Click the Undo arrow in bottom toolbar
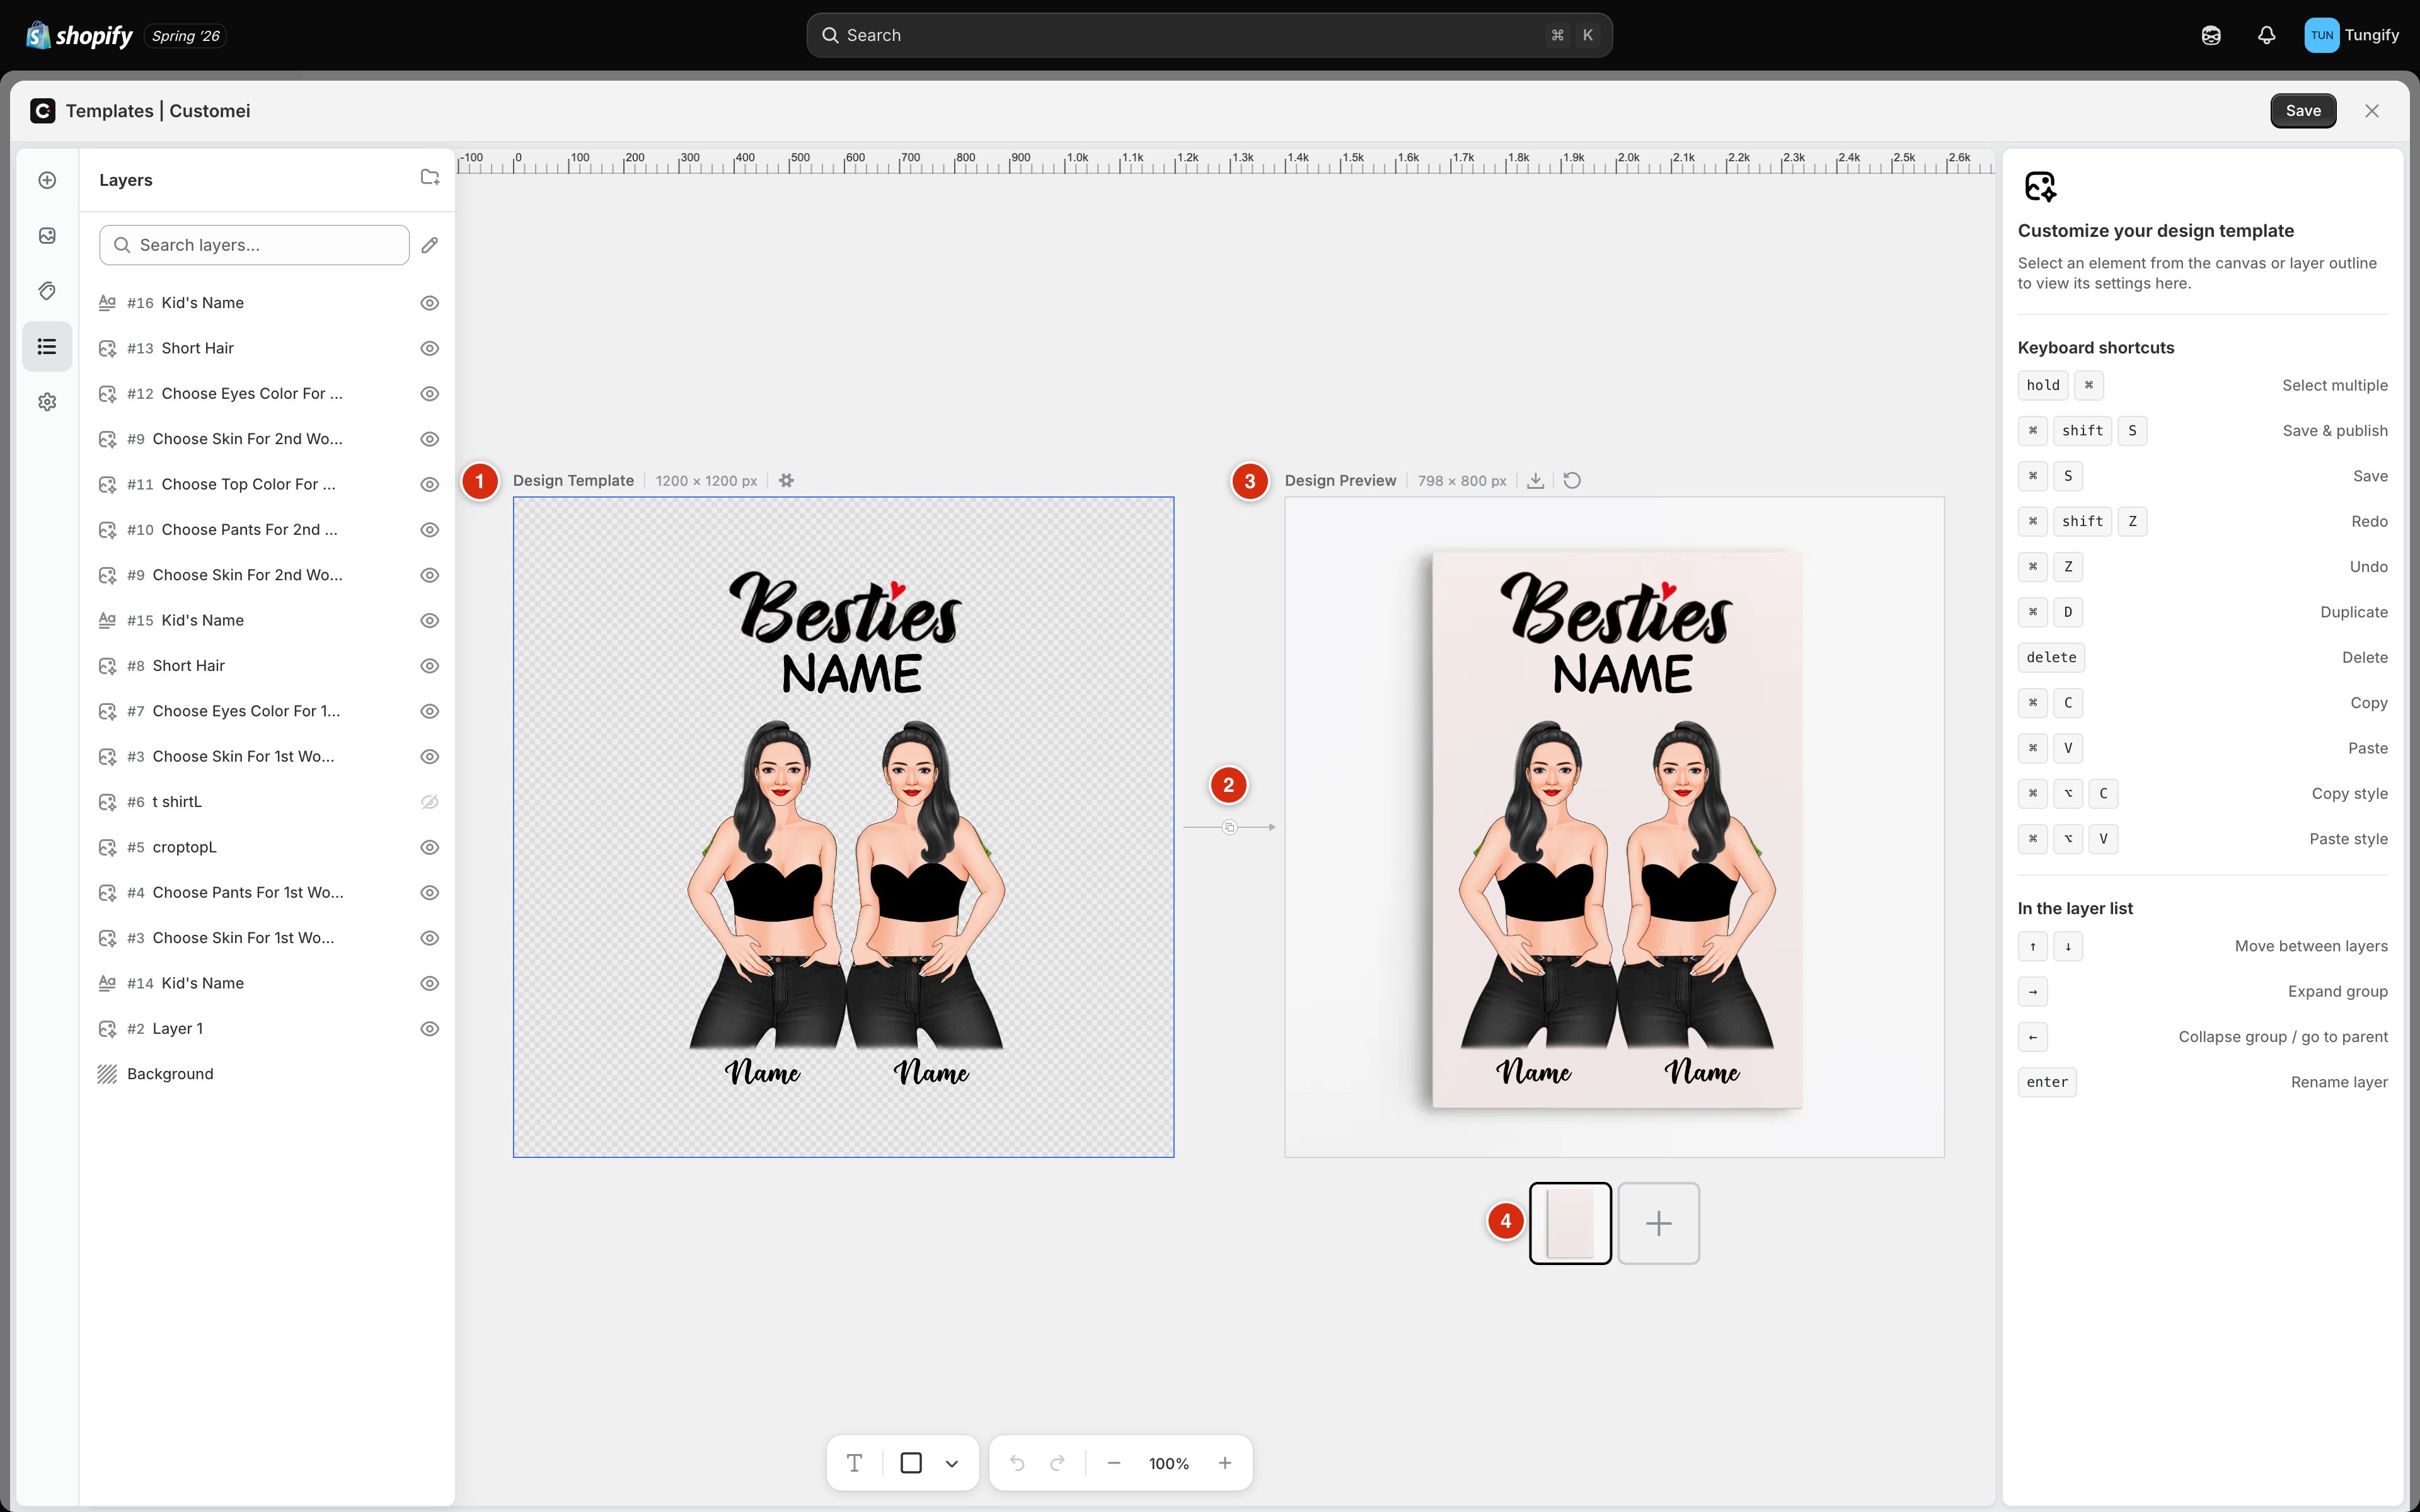 pos(1017,1463)
